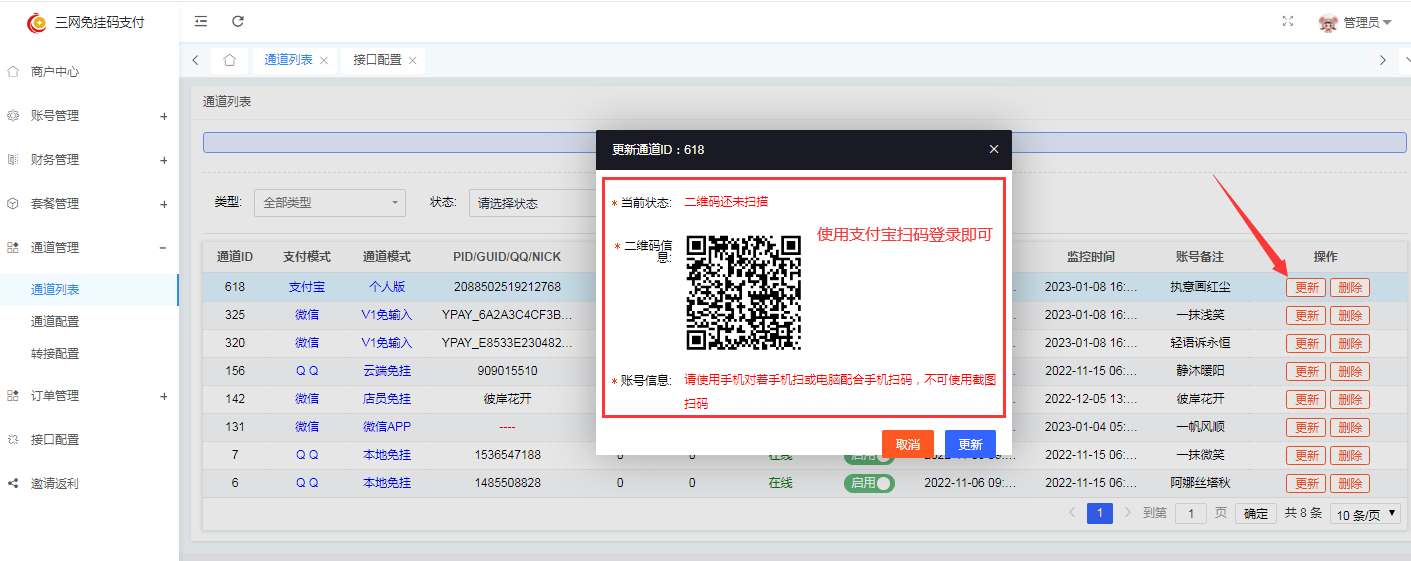The image size is (1411, 561).
Task: Click the previous page arrow
Action: pyautogui.click(x=1072, y=513)
